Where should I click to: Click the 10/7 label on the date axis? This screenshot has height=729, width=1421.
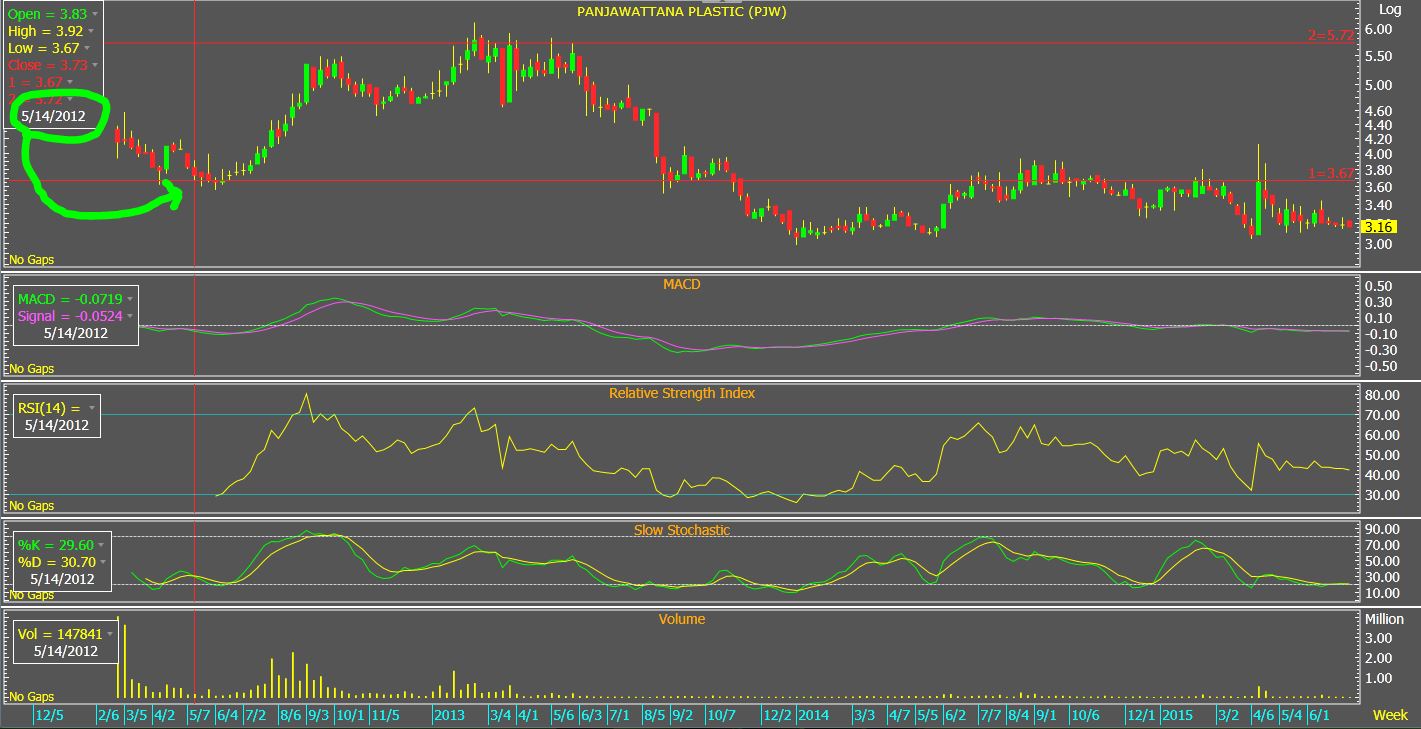pos(721,715)
